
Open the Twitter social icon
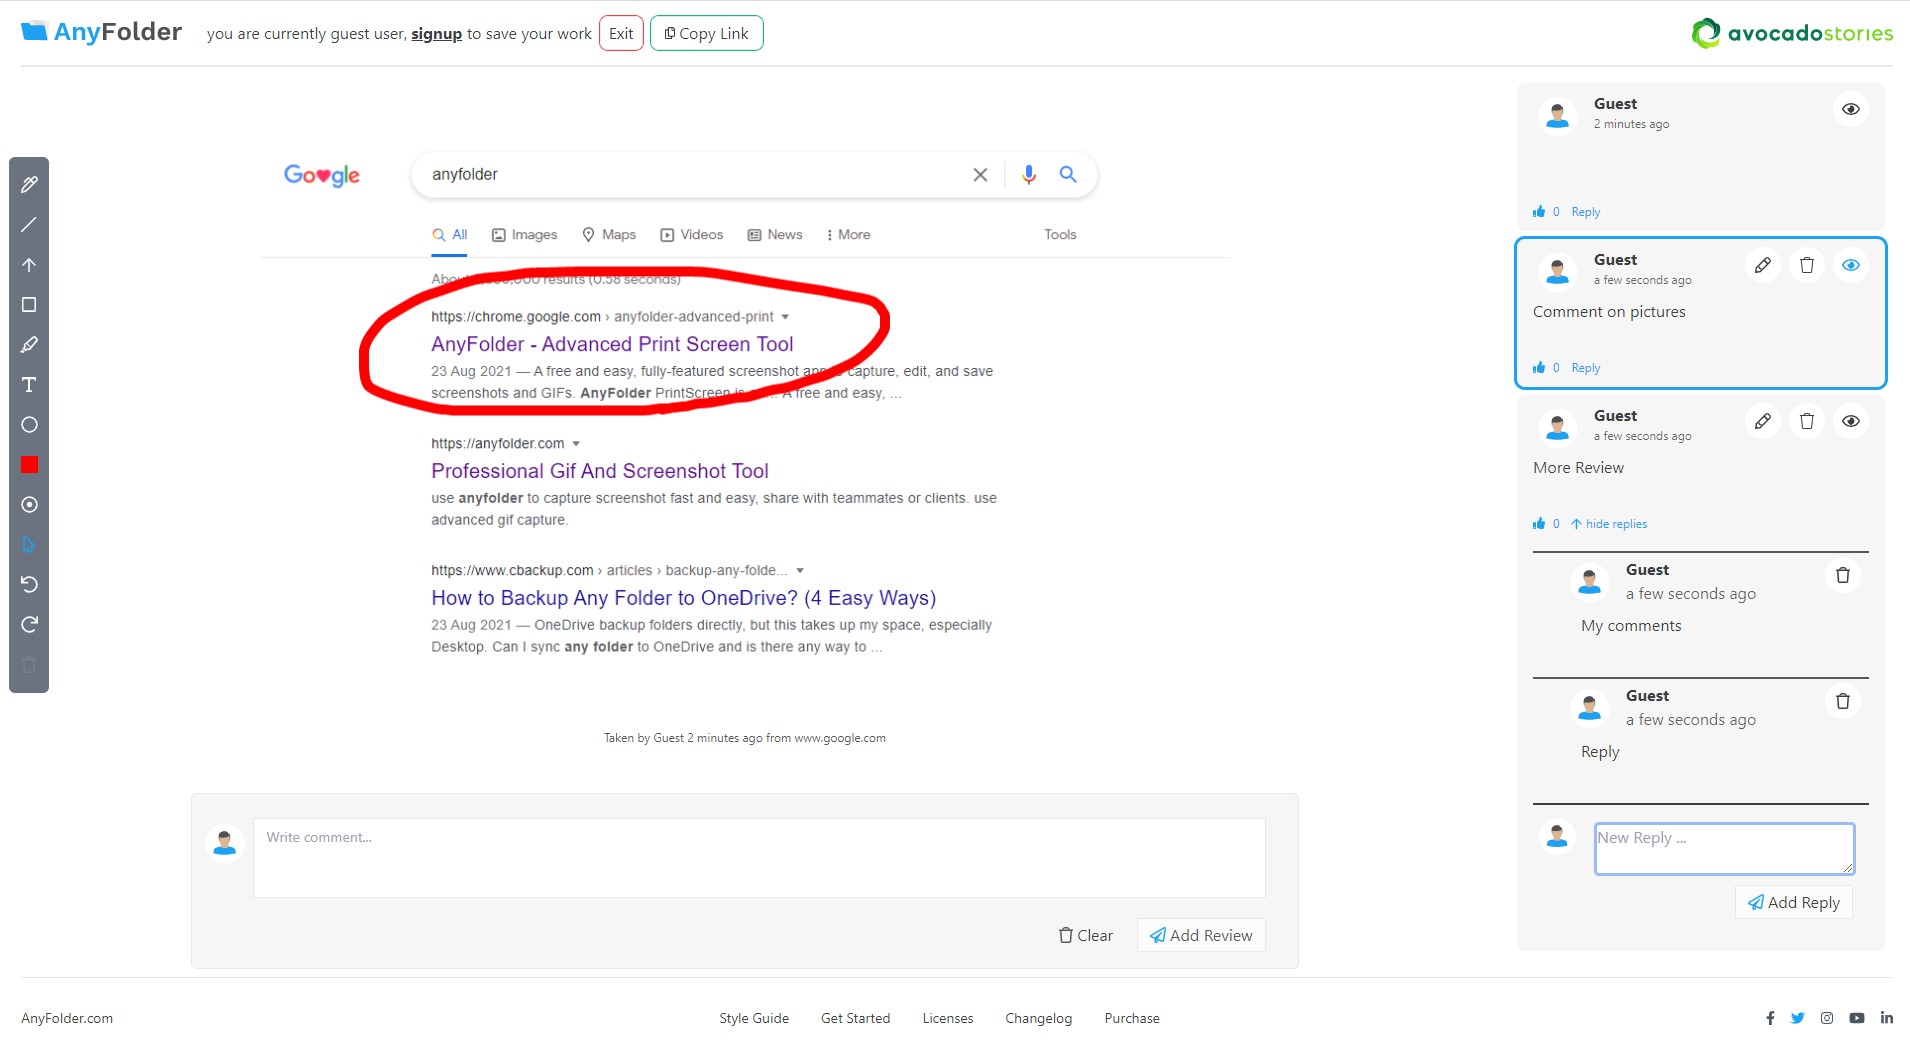[1798, 1018]
